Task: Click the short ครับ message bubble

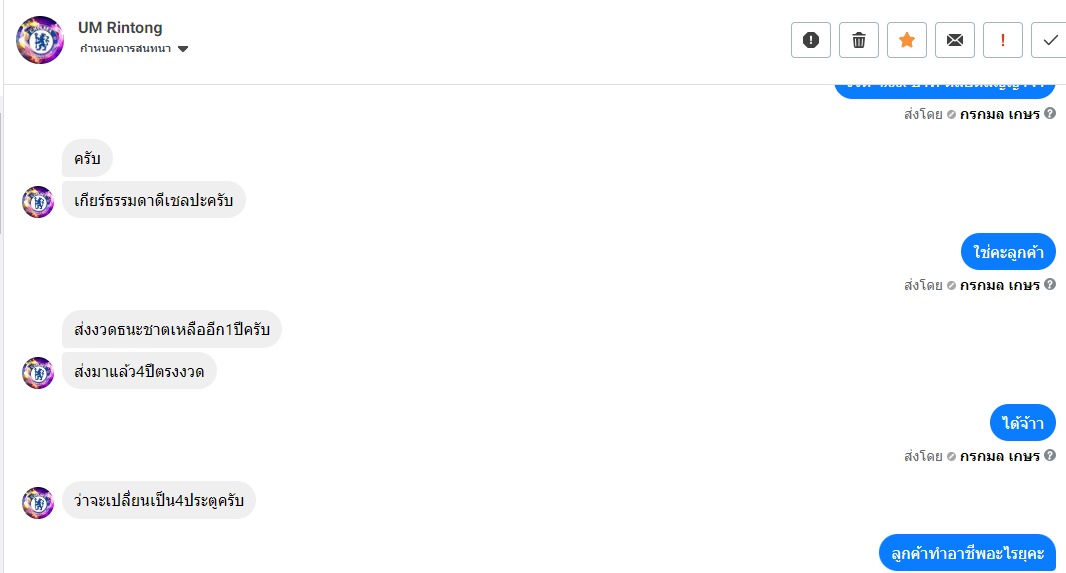Action: coord(88,159)
